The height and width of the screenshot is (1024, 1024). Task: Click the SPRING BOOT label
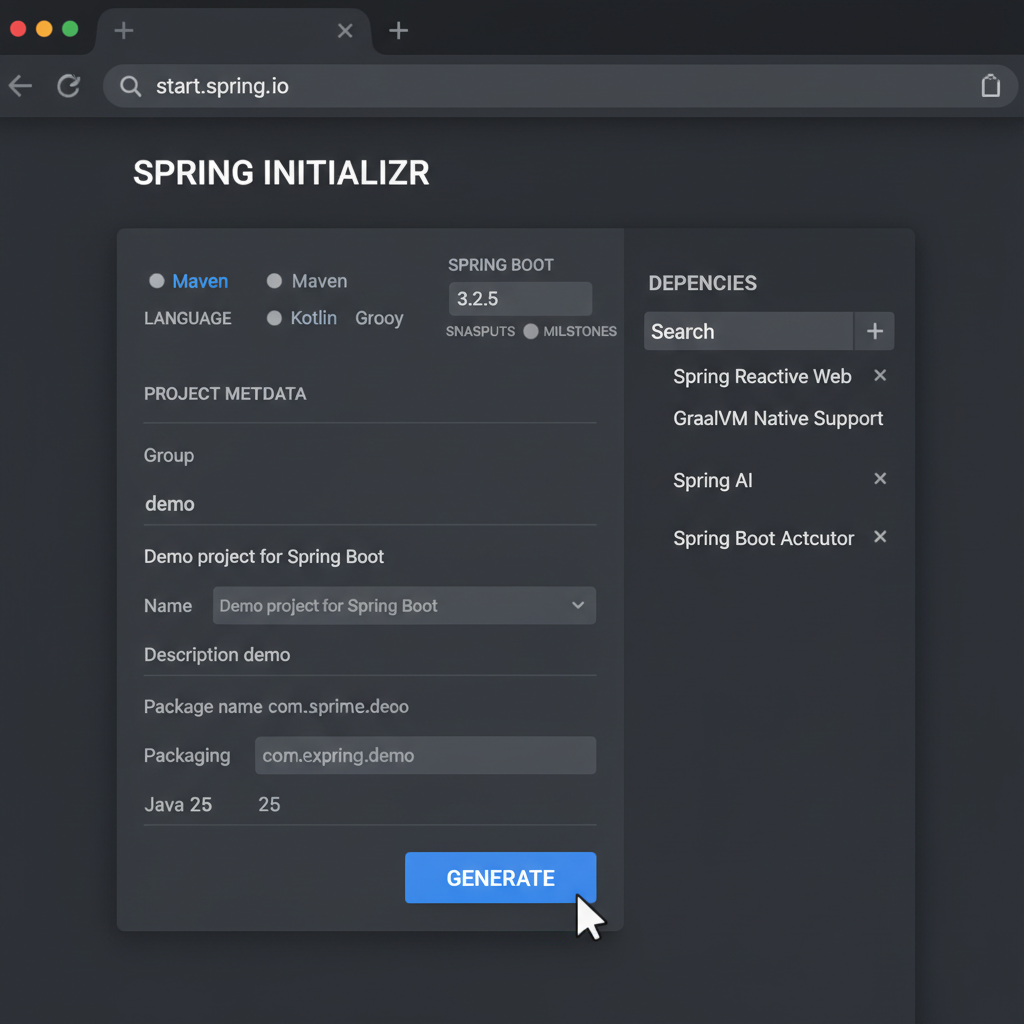click(x=501, y=265)
